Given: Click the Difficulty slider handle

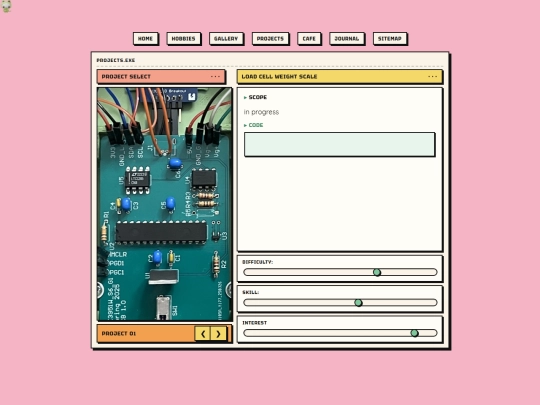Looking at the screenshot, I should pyautogui.click(x=377, y=272).
